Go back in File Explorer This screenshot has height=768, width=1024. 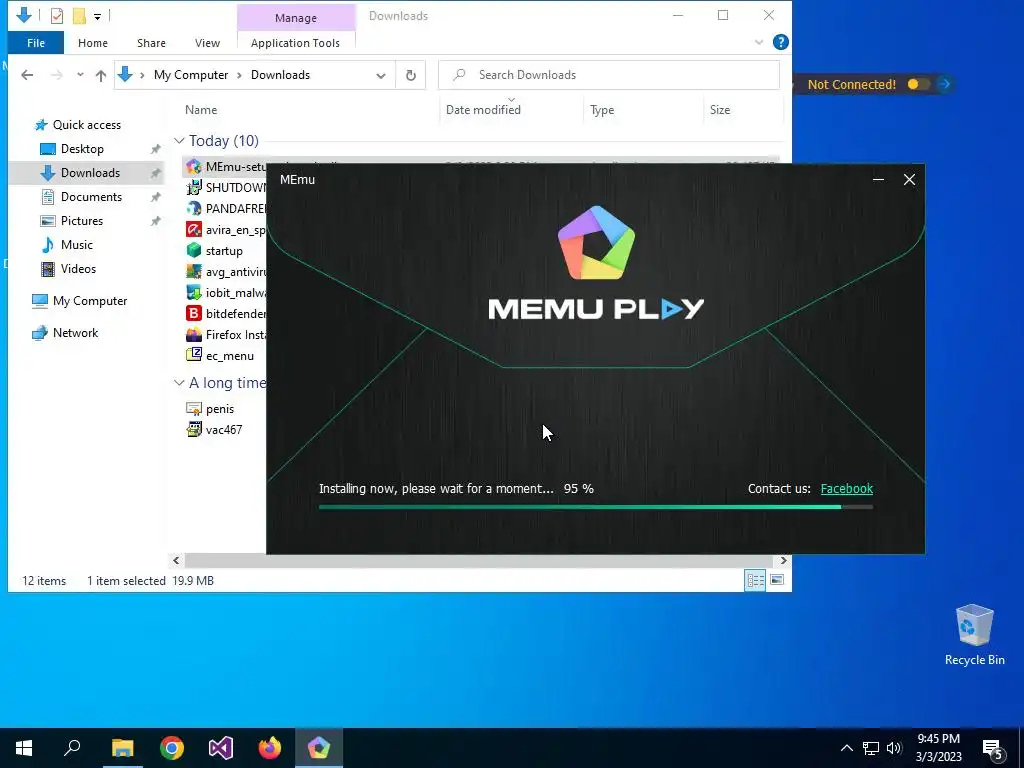[x=27, y=75]
